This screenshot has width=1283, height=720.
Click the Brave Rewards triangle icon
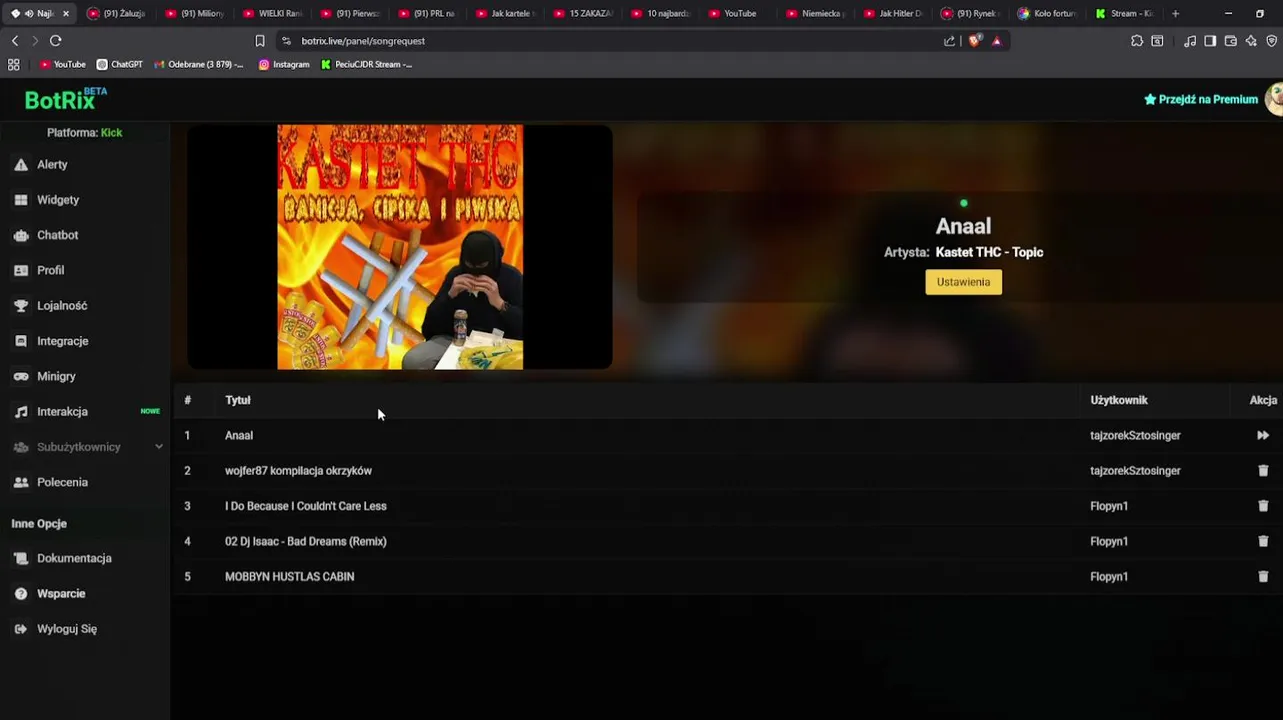997,41
